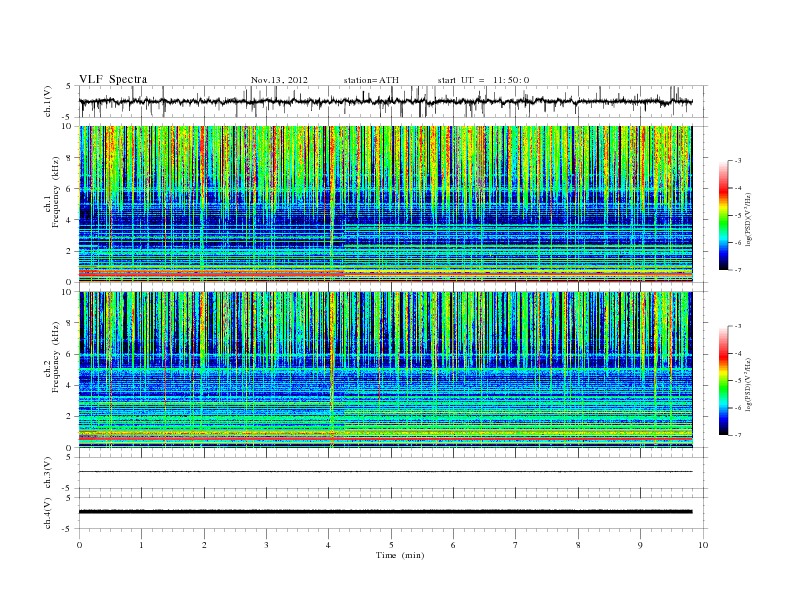
Task: Click the '10' tick on the time axis
Action: click(x=703, y=545)
